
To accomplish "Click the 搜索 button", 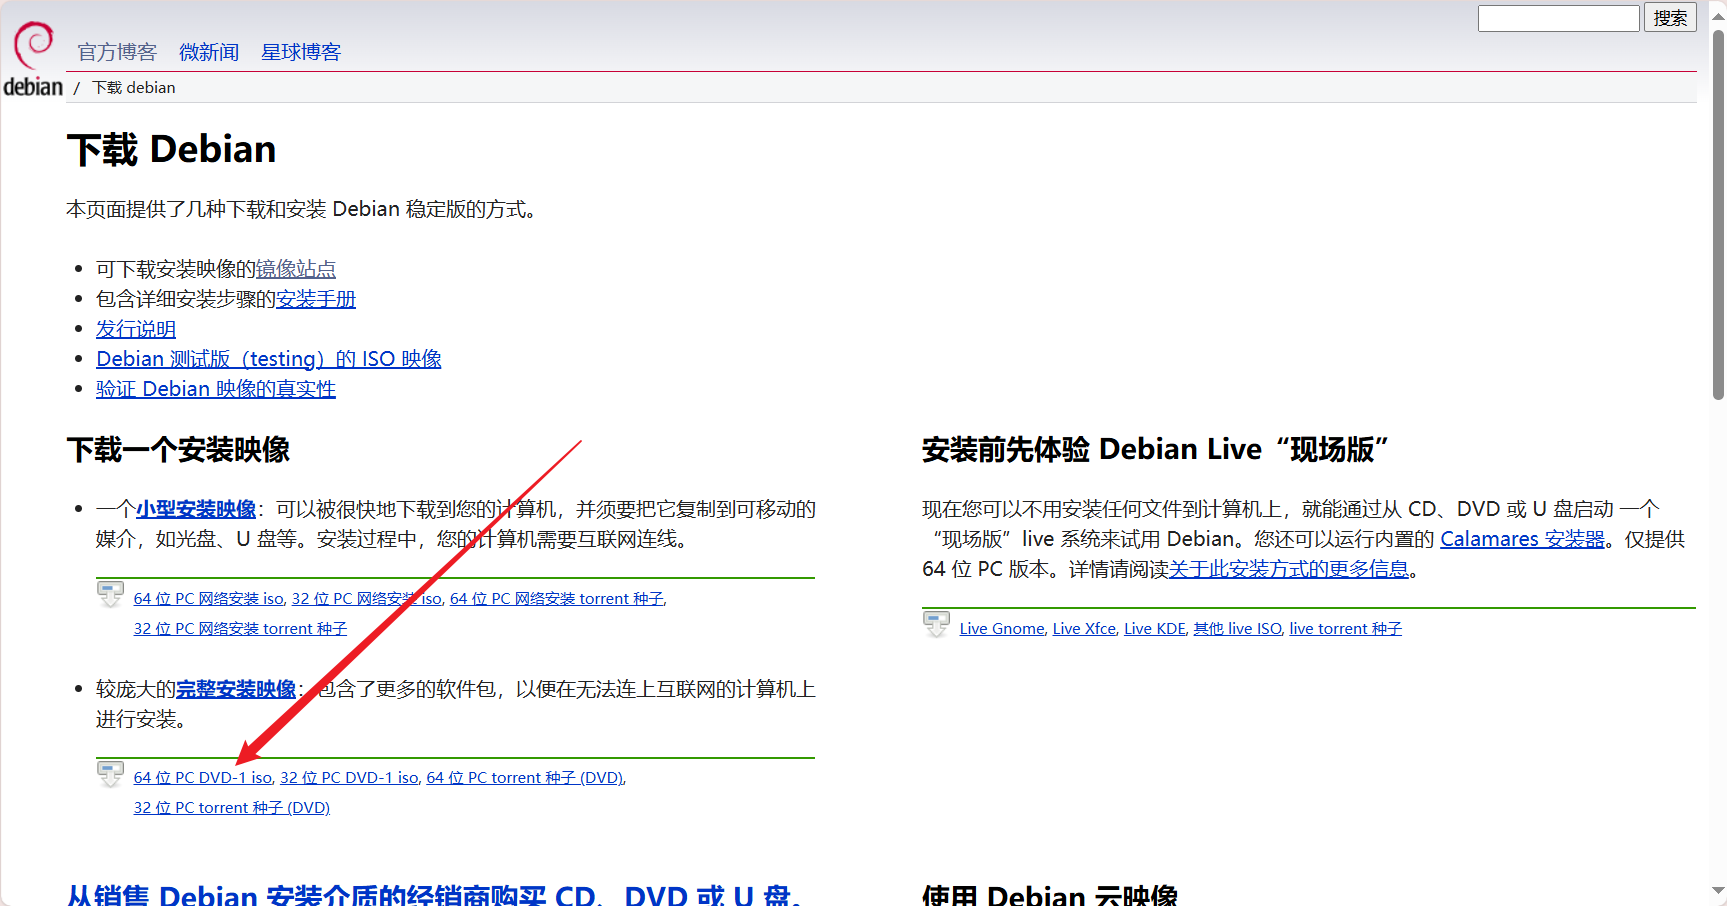I will 1670,18.
